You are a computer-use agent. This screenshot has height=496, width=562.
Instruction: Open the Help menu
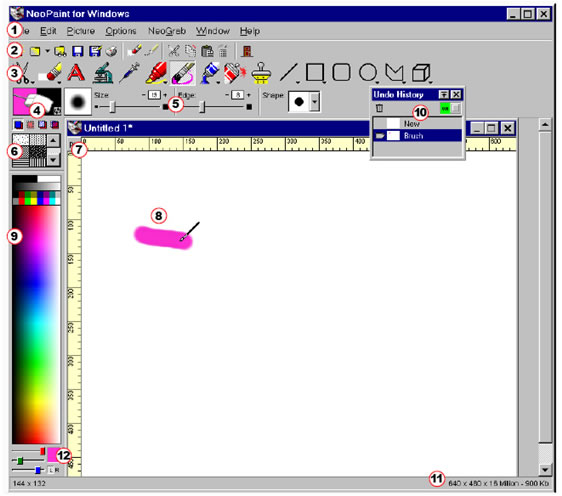[x=250, y=31]
